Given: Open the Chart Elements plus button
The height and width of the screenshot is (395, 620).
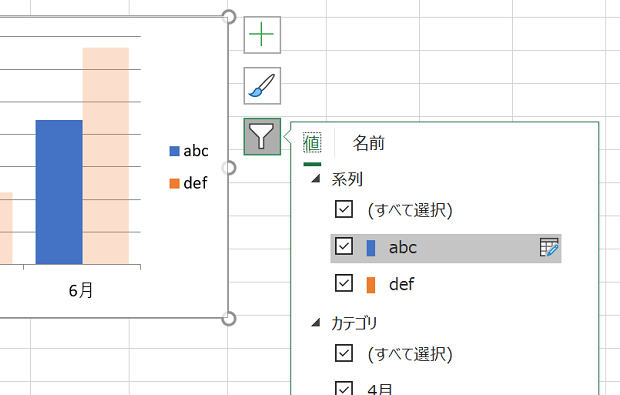Looking at the screenshot, I should point(262,35).
